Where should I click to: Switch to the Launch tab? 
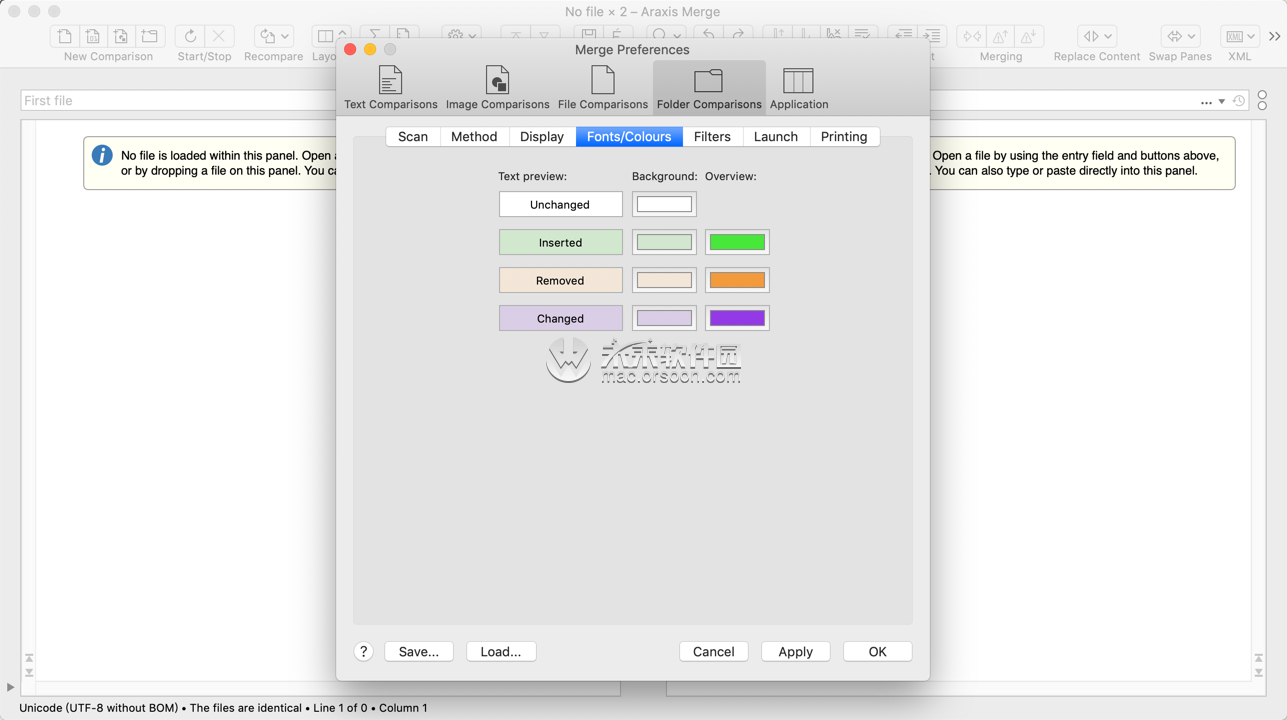(x=776, y=136)
